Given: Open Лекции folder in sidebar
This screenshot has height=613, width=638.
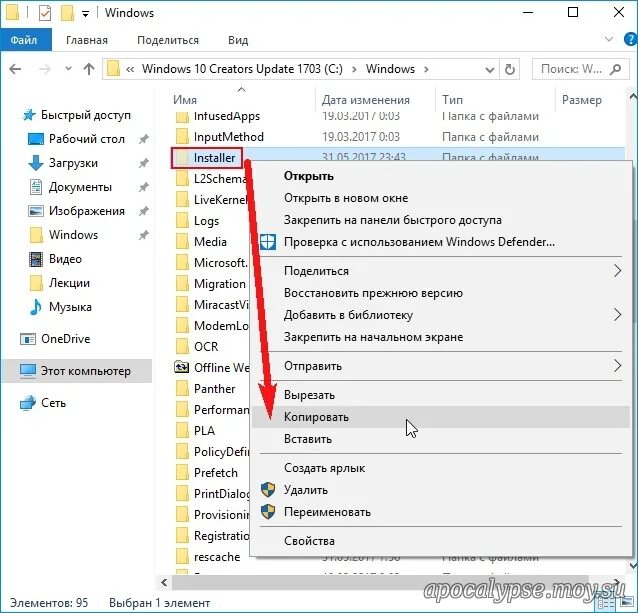Looking at the screenshot, I should (x=69, y=283).
